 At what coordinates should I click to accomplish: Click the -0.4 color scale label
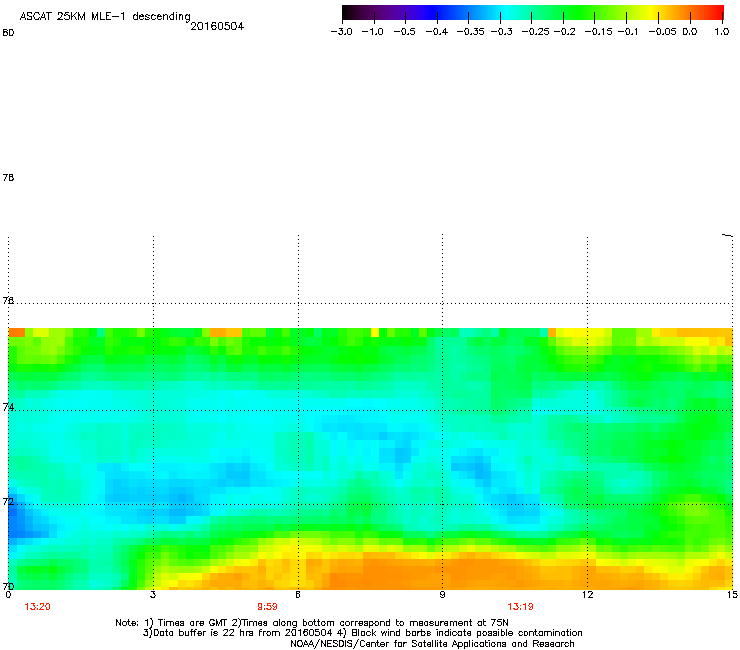pyautogui.click(x=437, y=32)
